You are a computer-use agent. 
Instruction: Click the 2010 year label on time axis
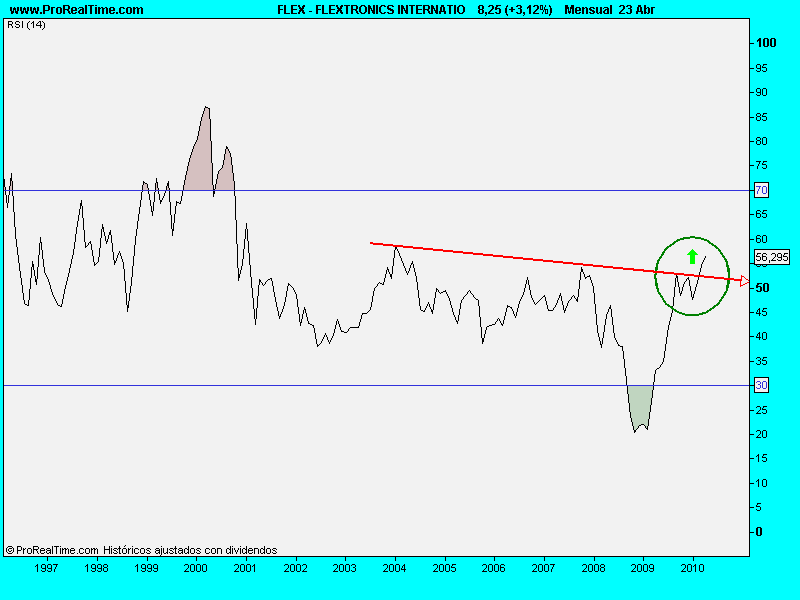tap(692, 568)
